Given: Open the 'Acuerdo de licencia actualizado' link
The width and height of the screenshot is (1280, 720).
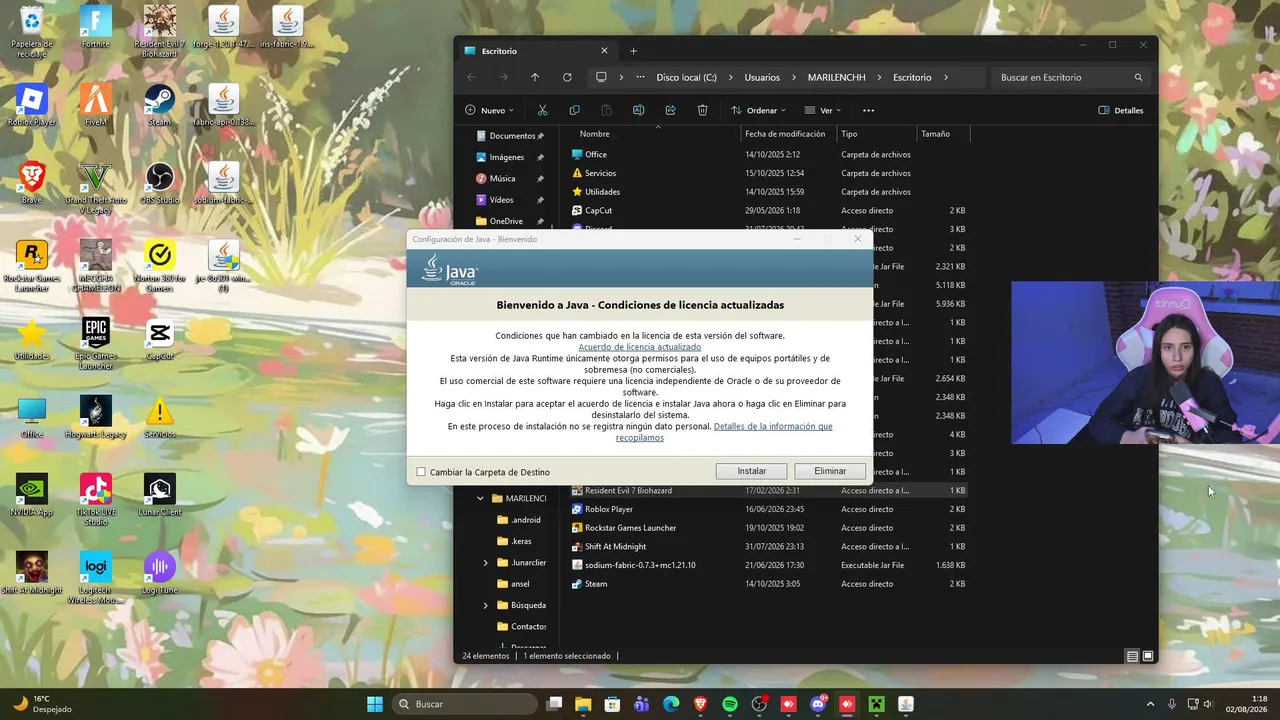Looking at the screenshot, I should point(640,347).
